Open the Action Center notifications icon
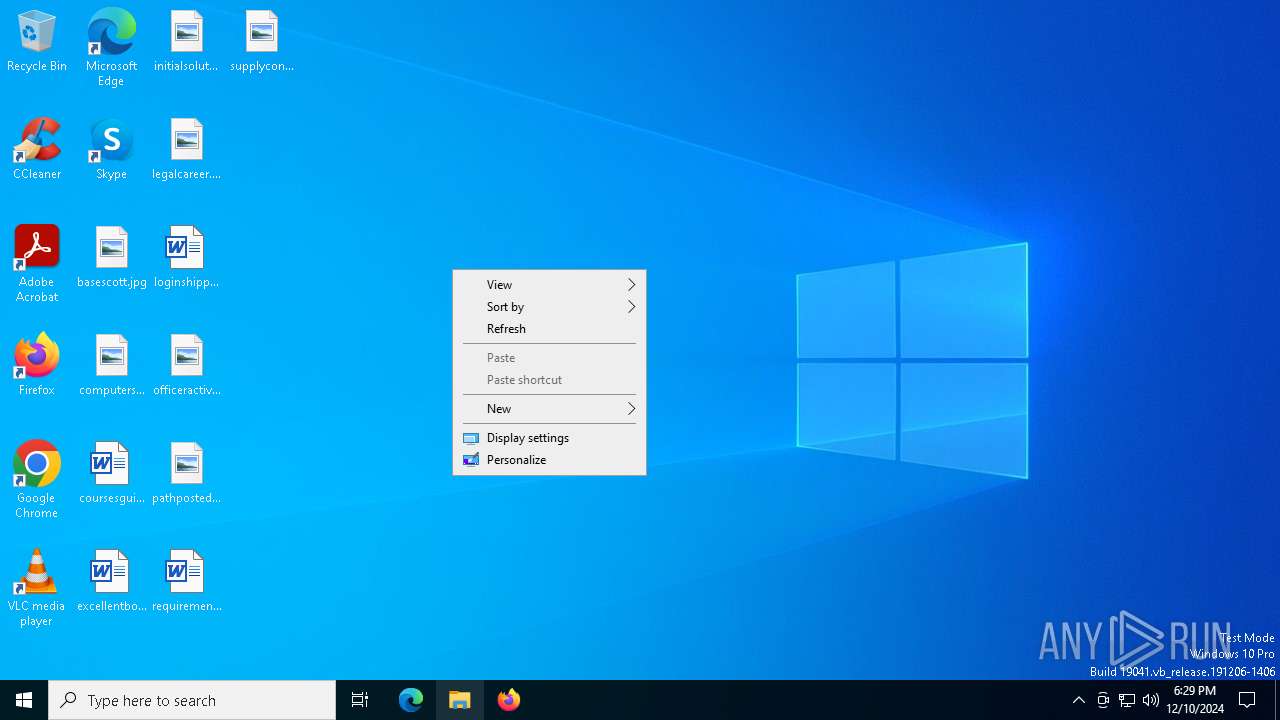The image size is (1280, 720). tap(1248, 700)
